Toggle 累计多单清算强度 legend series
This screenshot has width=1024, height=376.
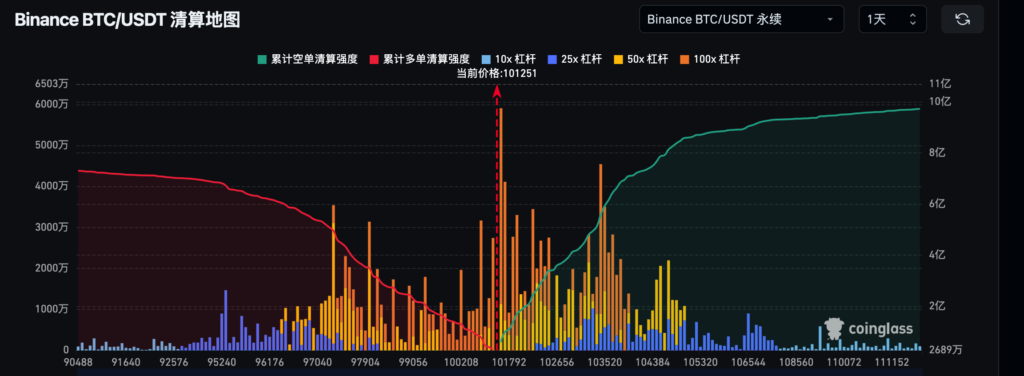[x=420, y=59]
